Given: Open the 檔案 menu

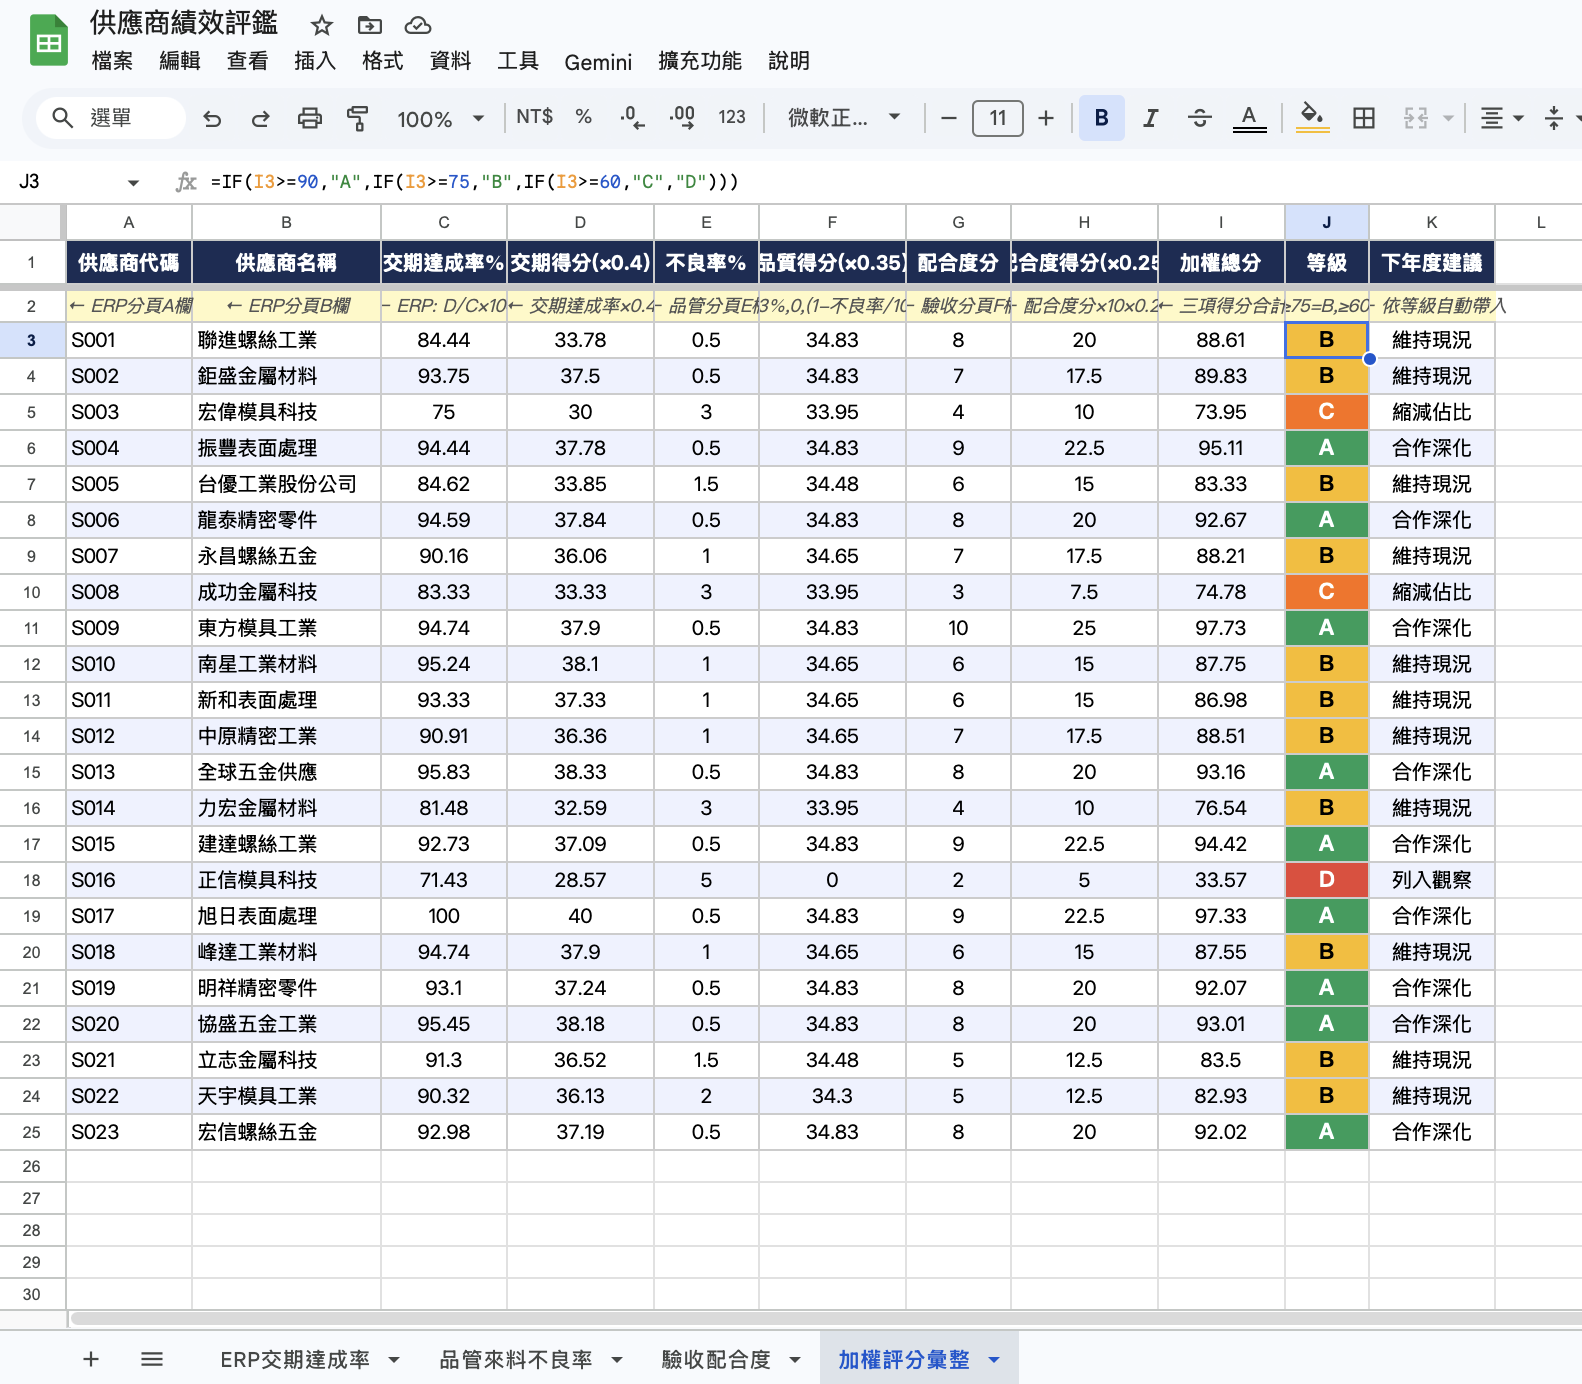Looking at the screenshot, I should (x=112, y=61).
